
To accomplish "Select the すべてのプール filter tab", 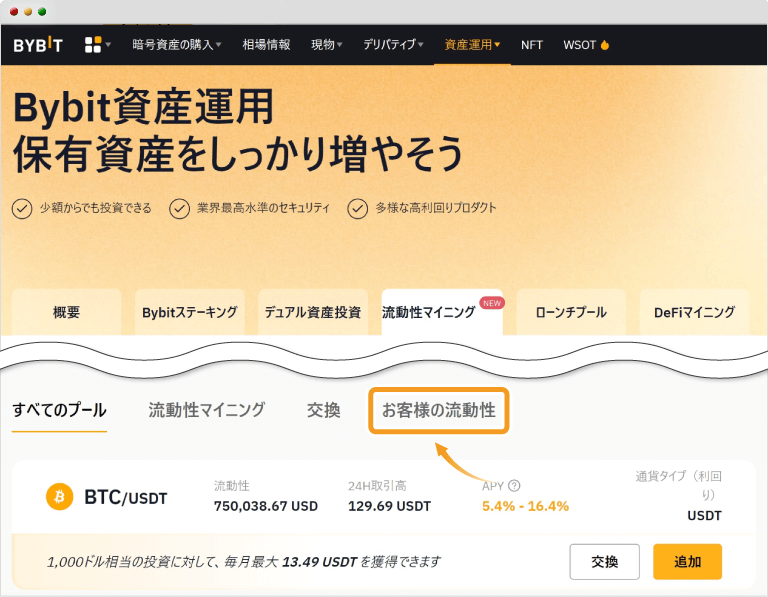I will 59,410.
